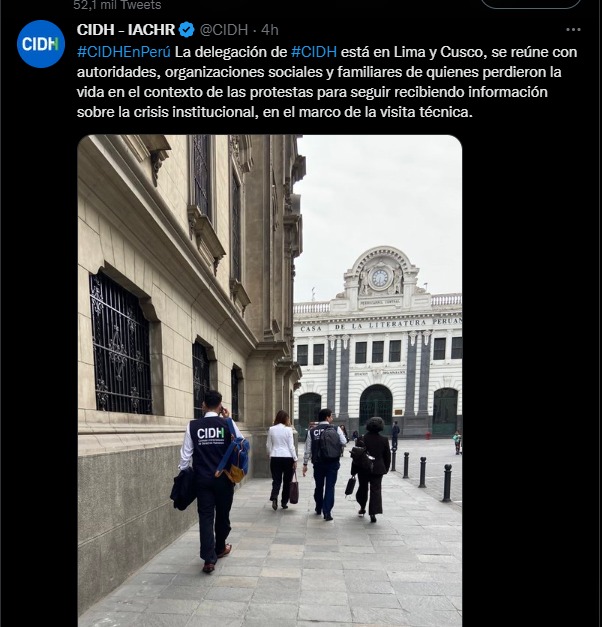
Task: Open the attached street photo
Action: tap(270, 381)
